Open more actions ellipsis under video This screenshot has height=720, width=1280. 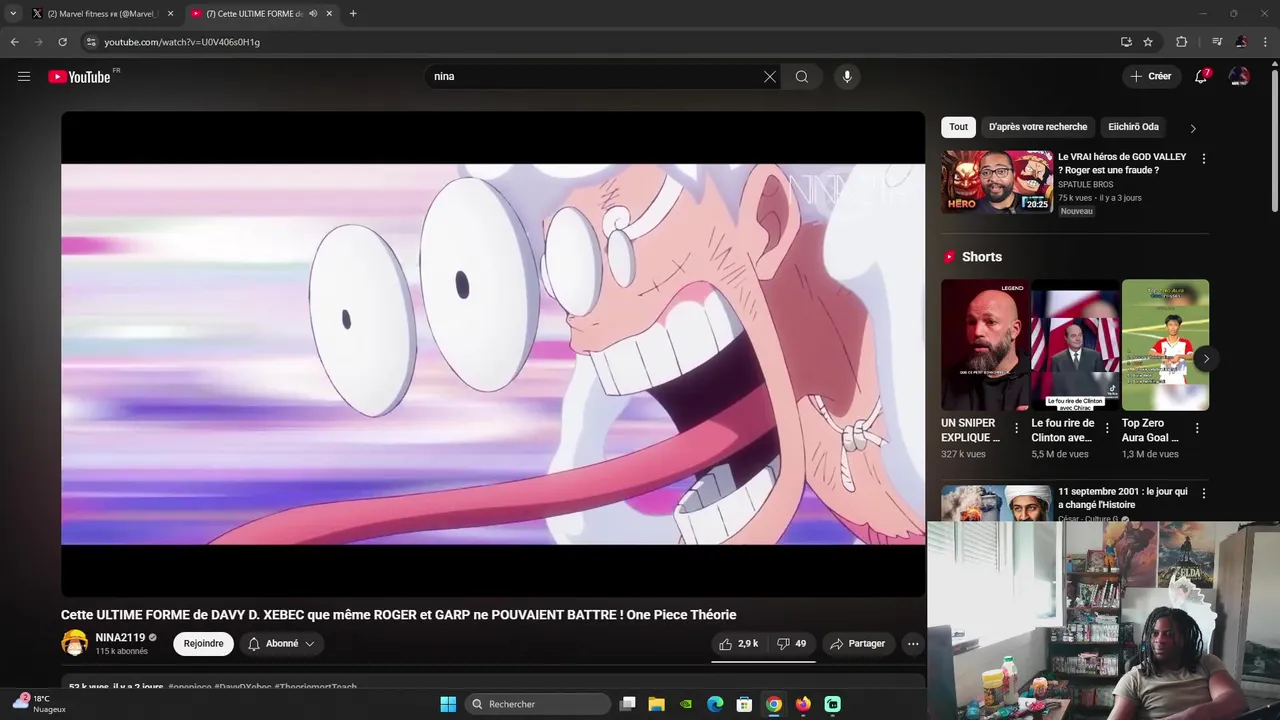[913, 644]
